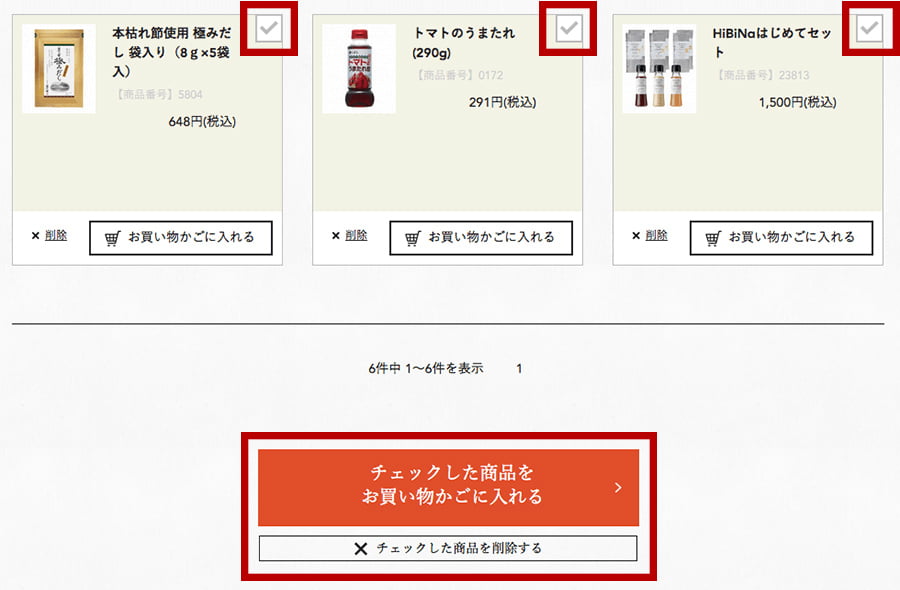Screen dimensions: 900x590
Task: Open 削除 link for HiBiNaはじめてセット
Action: 656,235
